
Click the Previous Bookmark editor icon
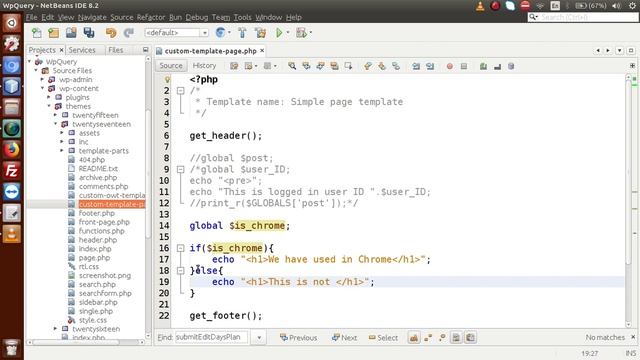pos(368,66)
